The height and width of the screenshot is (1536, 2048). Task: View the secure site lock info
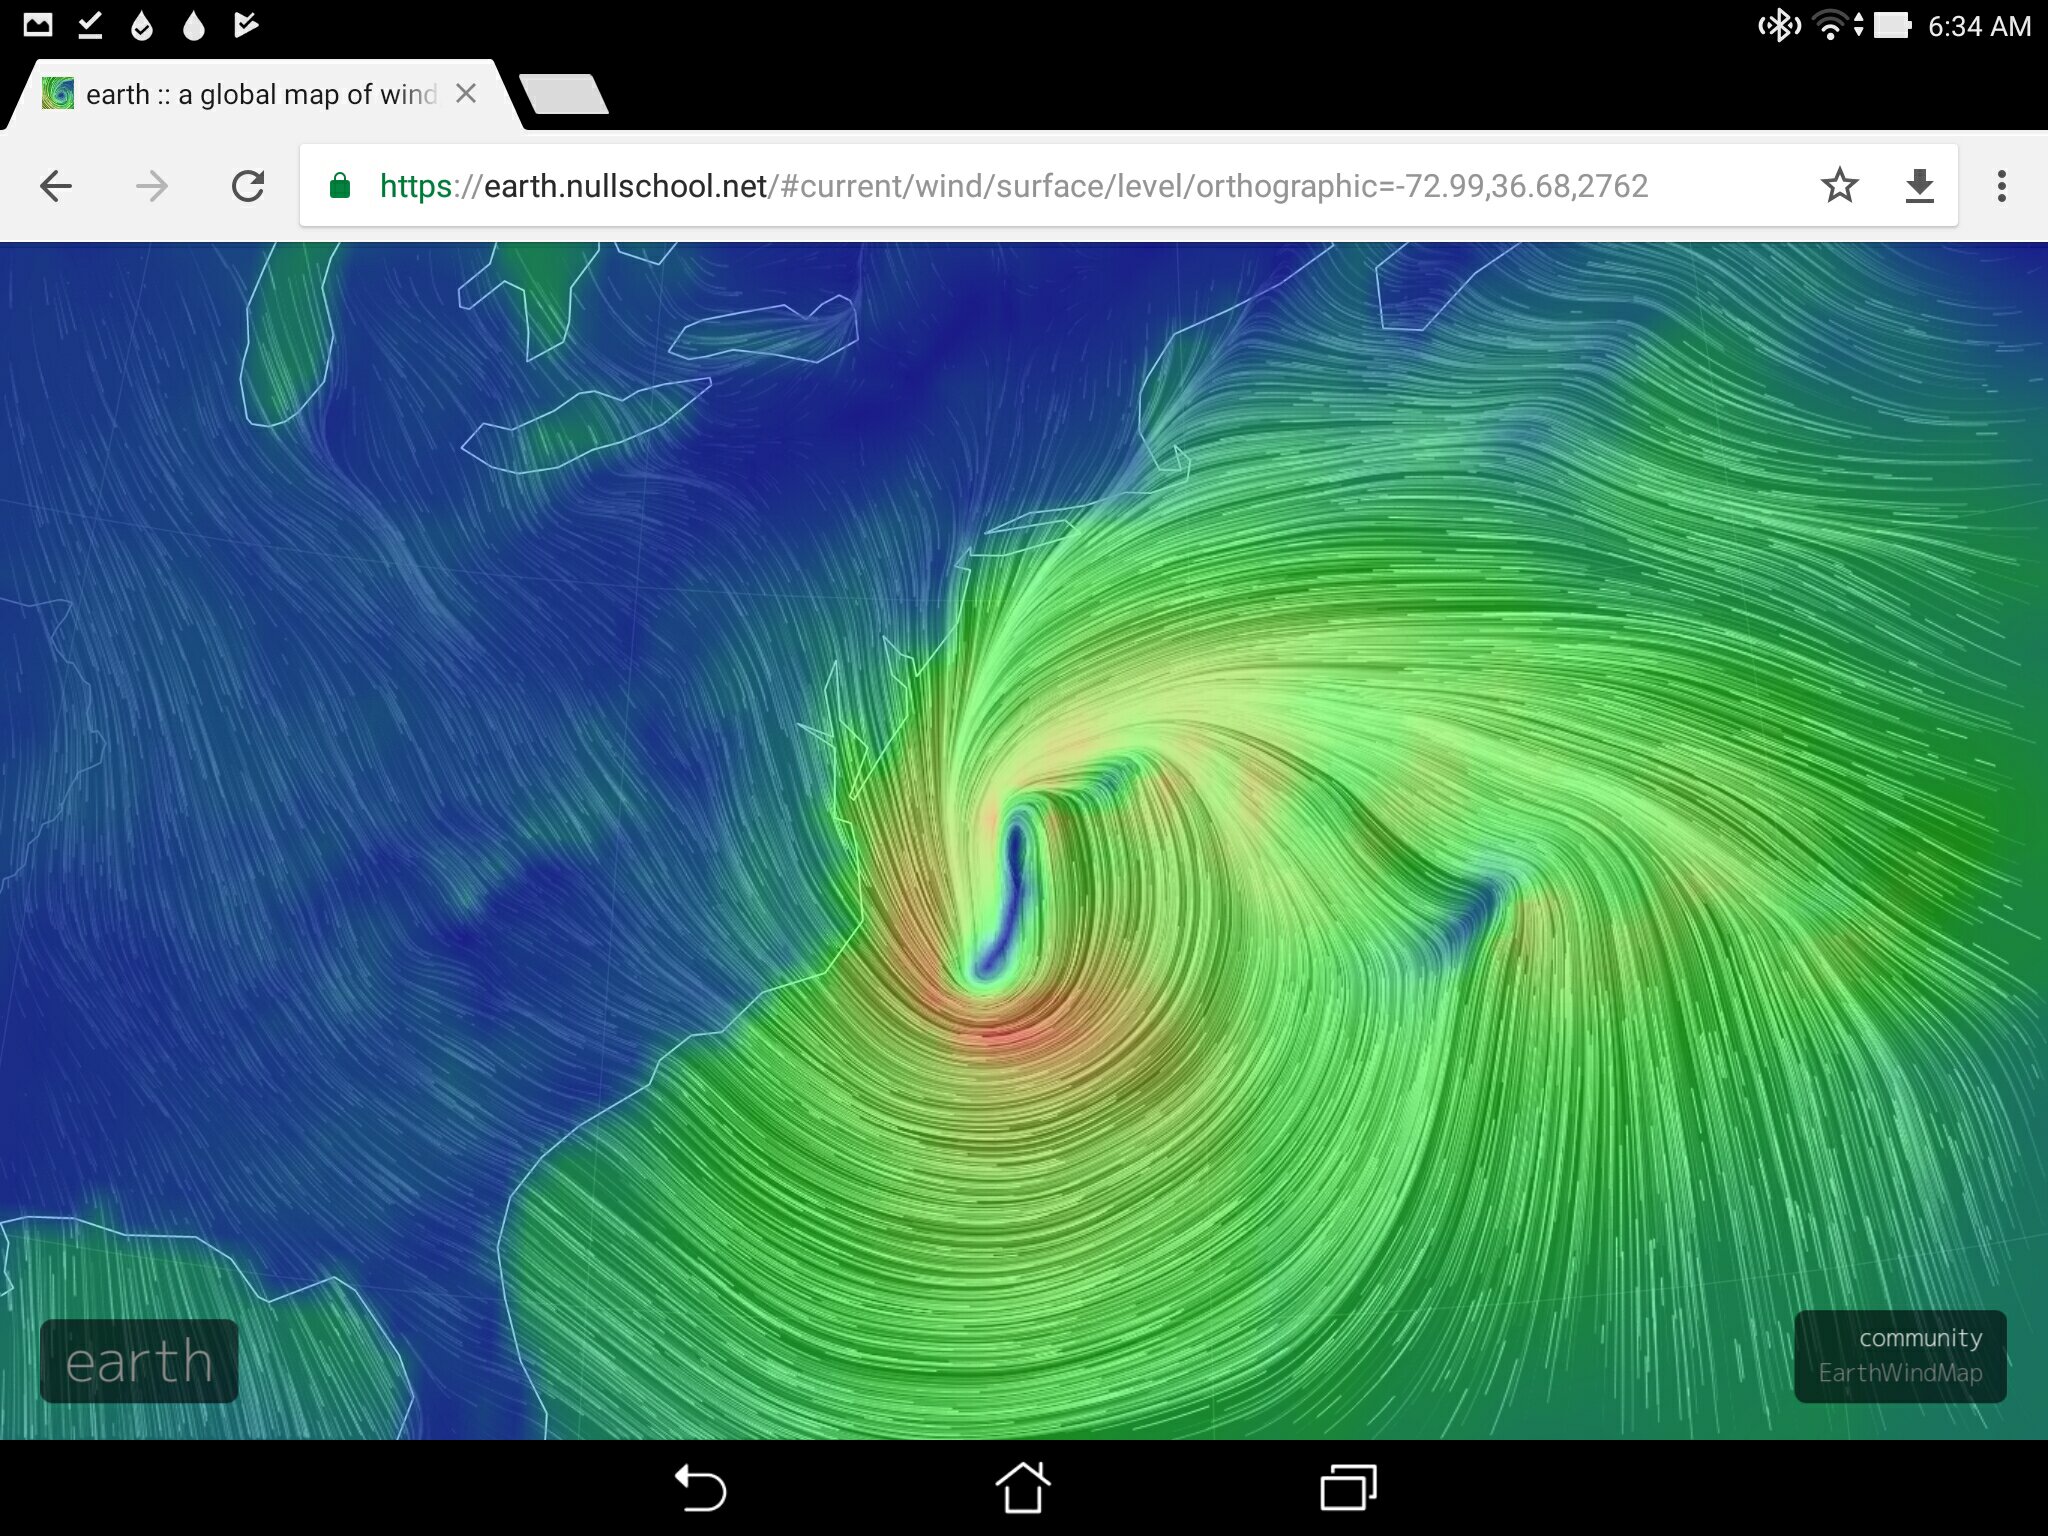click(x=340, y=186)
